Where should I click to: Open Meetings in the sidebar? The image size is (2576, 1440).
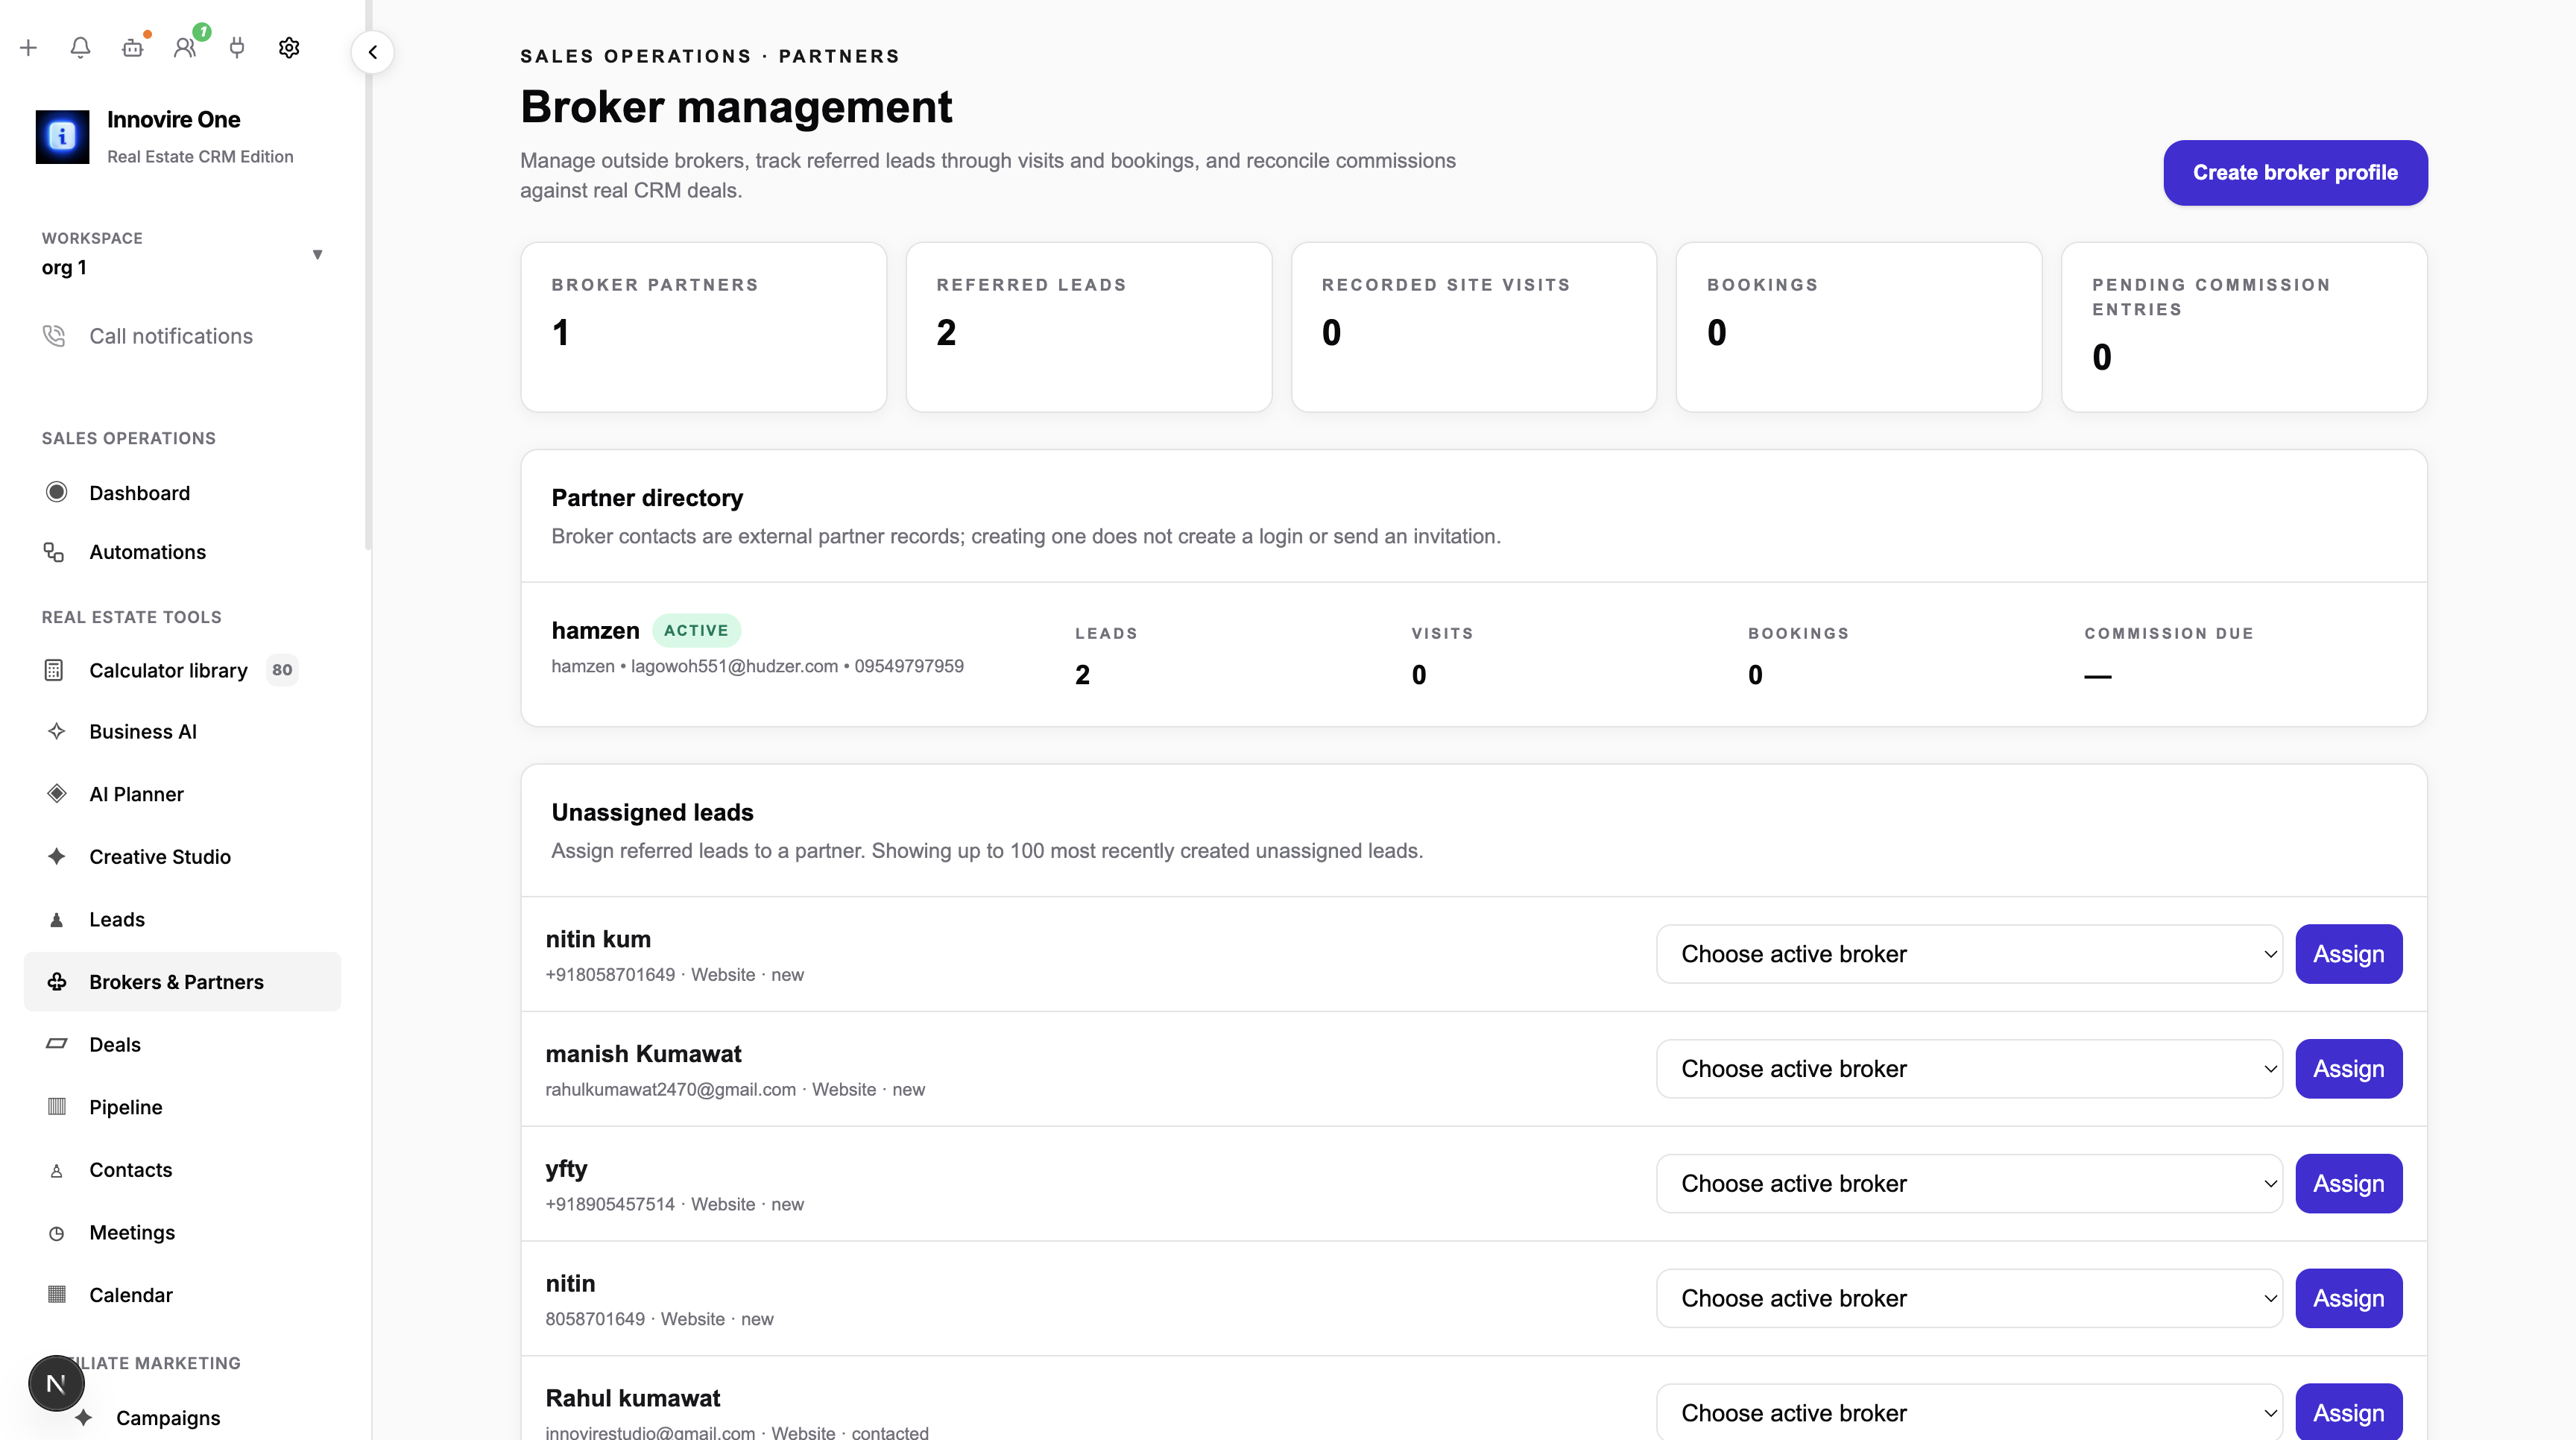pos(182,1232)
